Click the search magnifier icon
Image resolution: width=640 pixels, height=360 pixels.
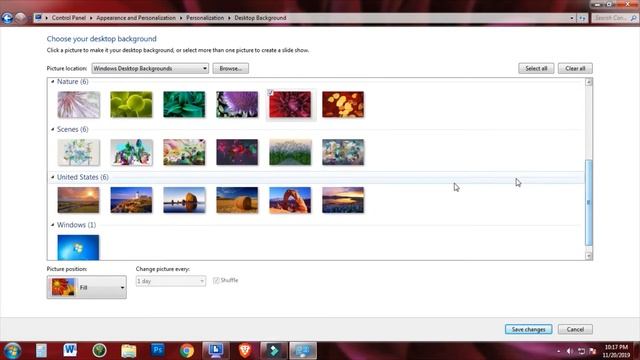[633, 18]
